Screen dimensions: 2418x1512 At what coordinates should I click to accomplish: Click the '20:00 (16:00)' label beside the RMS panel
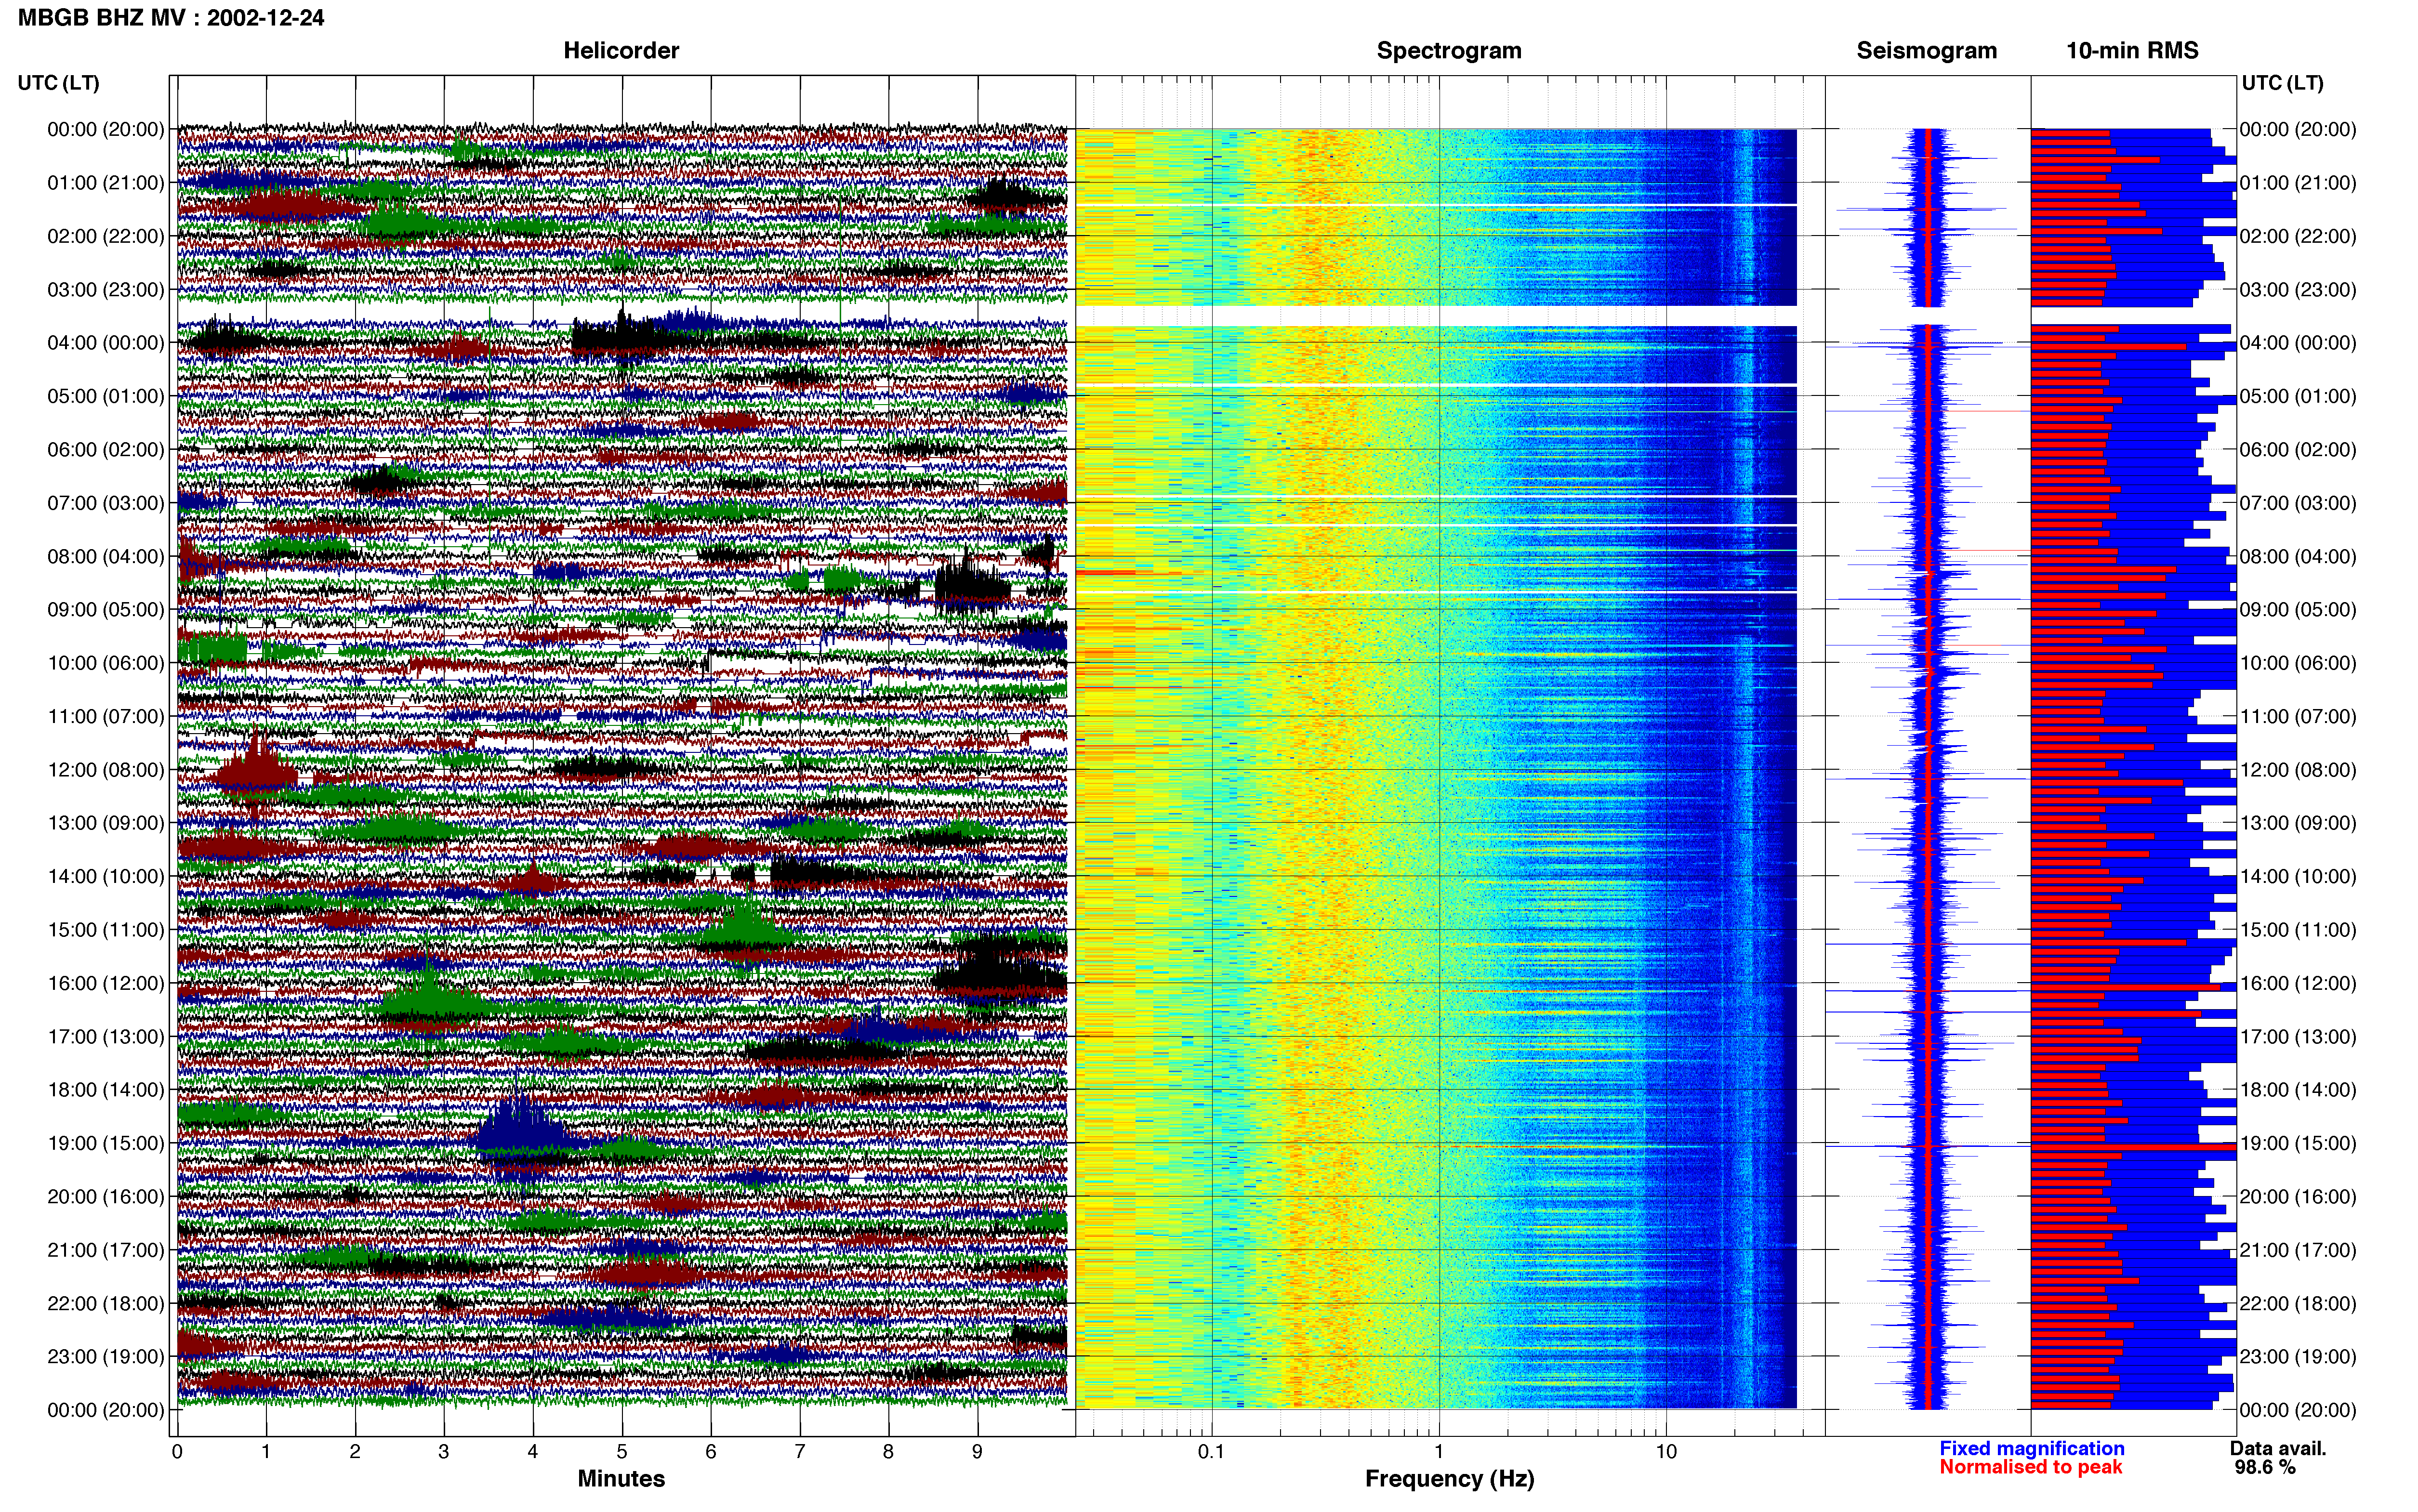pyautogui.click(x=2298, y=1197)
